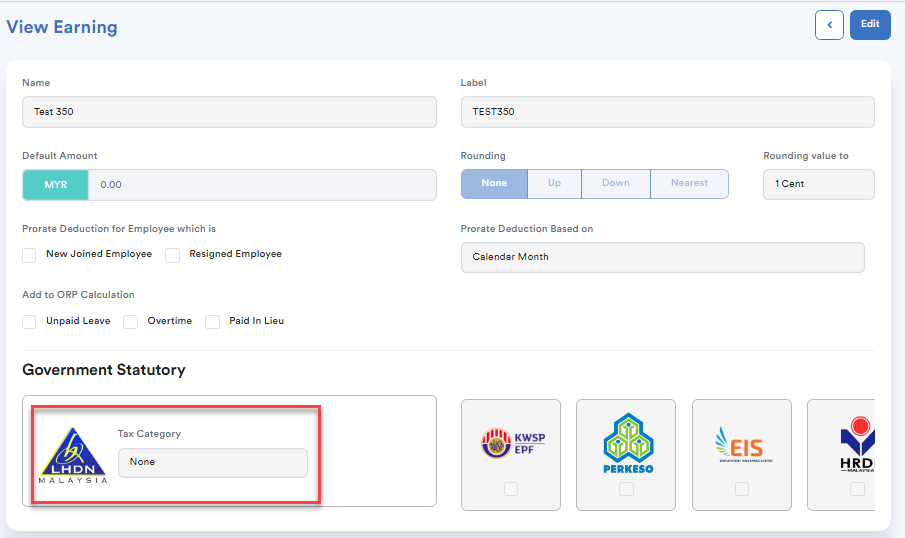Select the Nearest rounding option
Screen dimensions: 905x538
click(689, 184)
